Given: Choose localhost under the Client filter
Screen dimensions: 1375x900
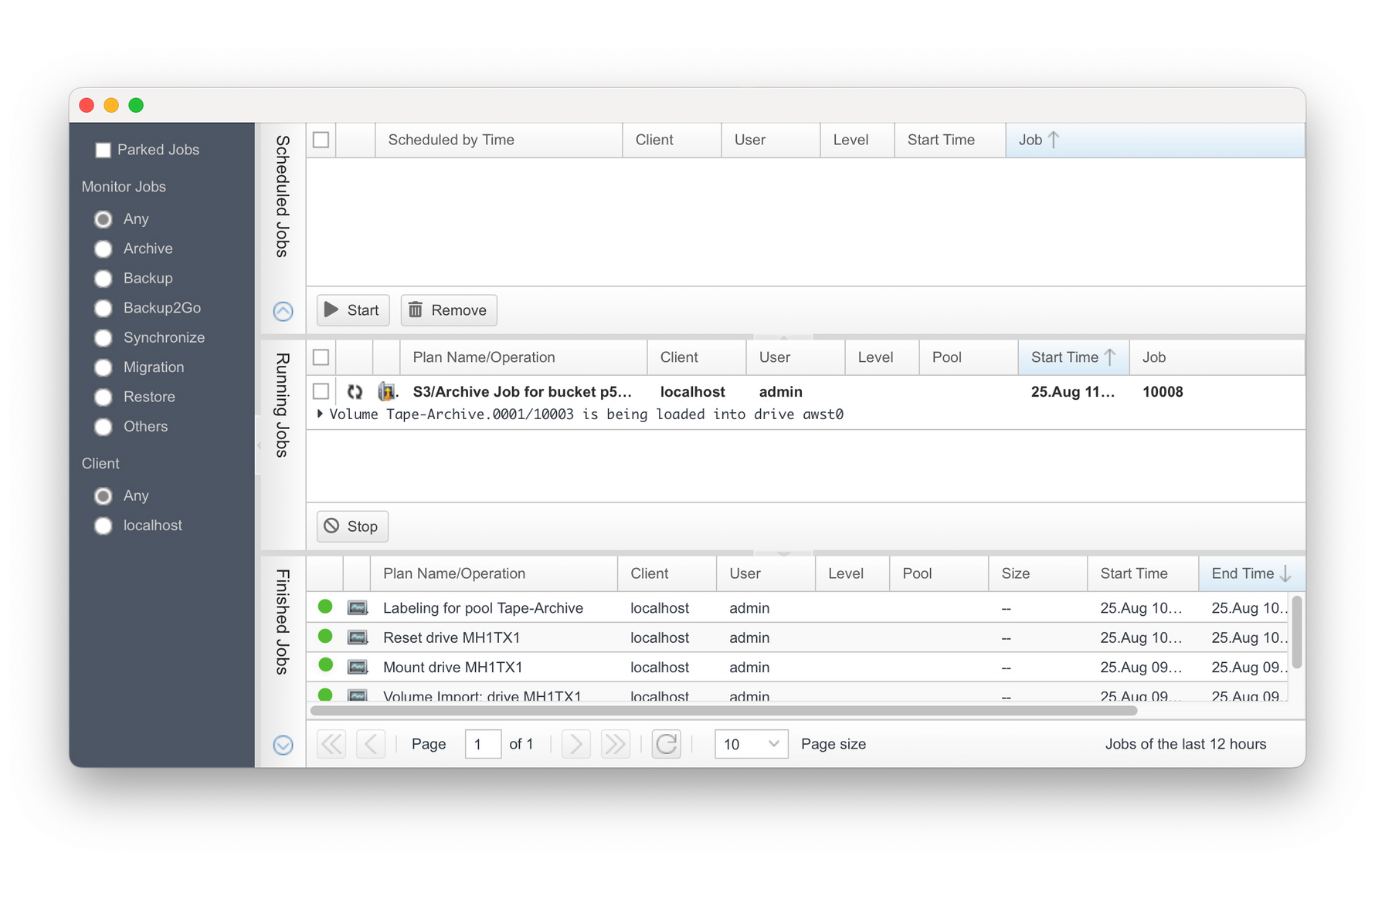Looking at the screenshot, I should [x=103, y=526].
